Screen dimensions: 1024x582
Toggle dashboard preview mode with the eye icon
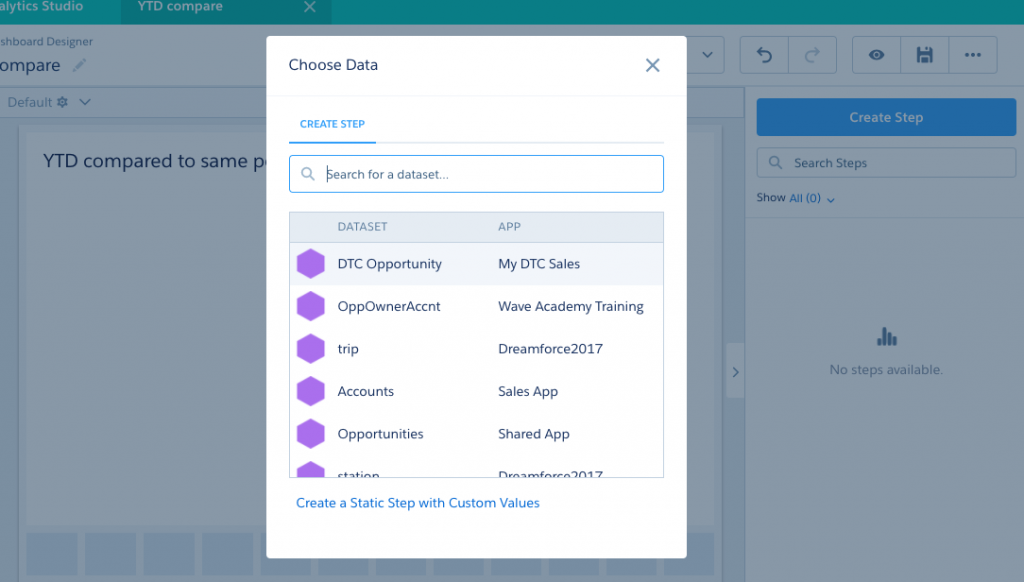[x=876, y=55]
